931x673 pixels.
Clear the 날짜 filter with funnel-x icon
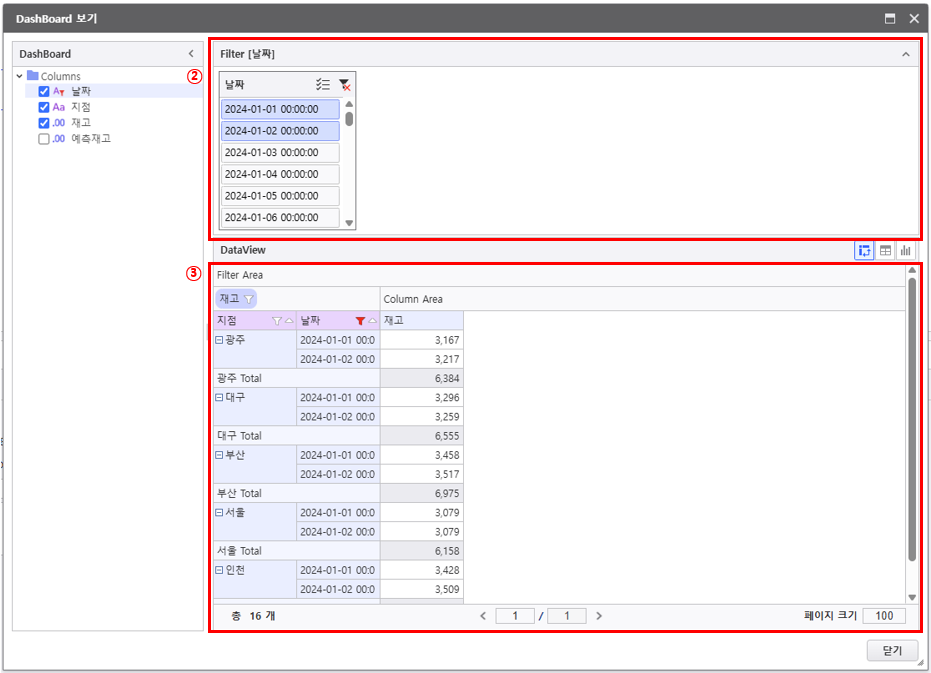click(x=344, y=85)
